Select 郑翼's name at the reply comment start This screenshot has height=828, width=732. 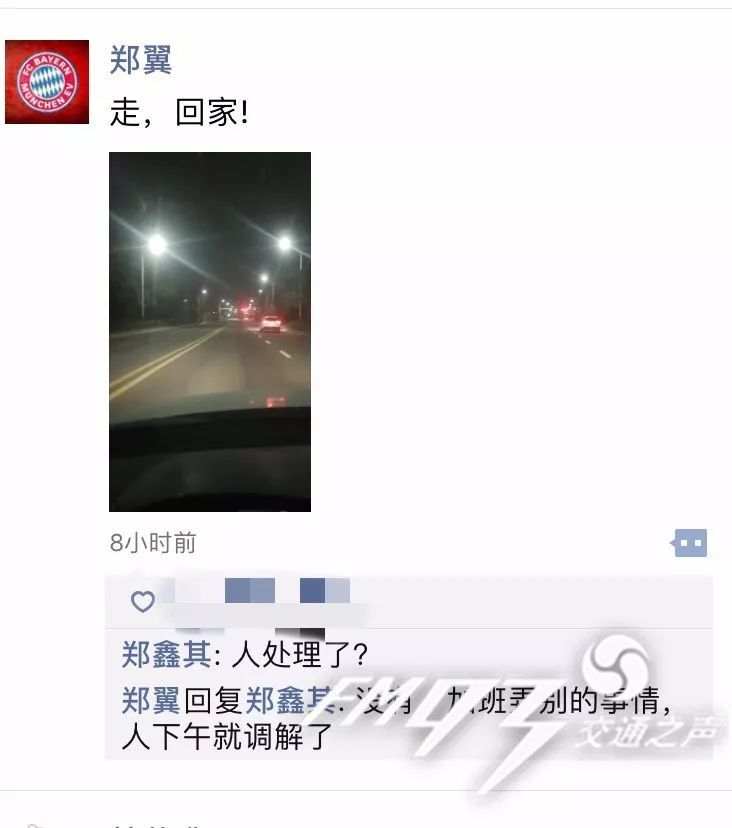(x=151, y=700)
